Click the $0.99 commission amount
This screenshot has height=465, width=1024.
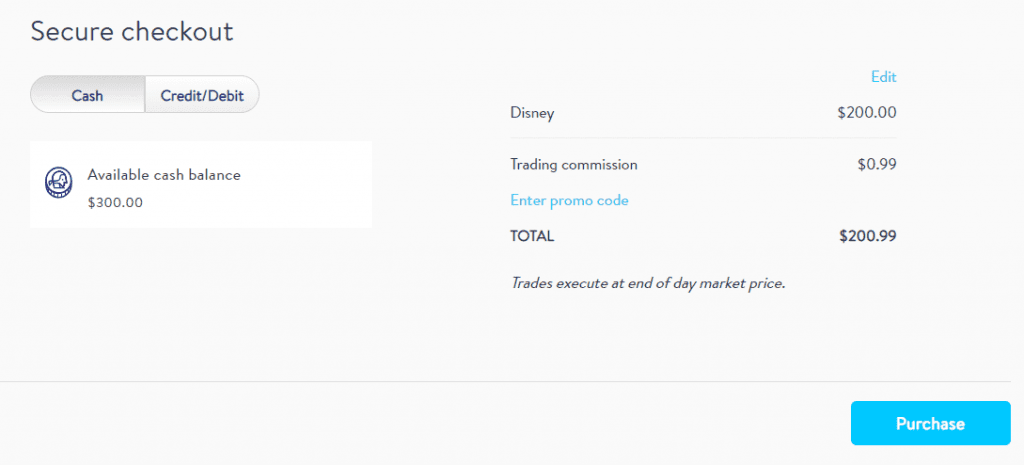[877, 165]
